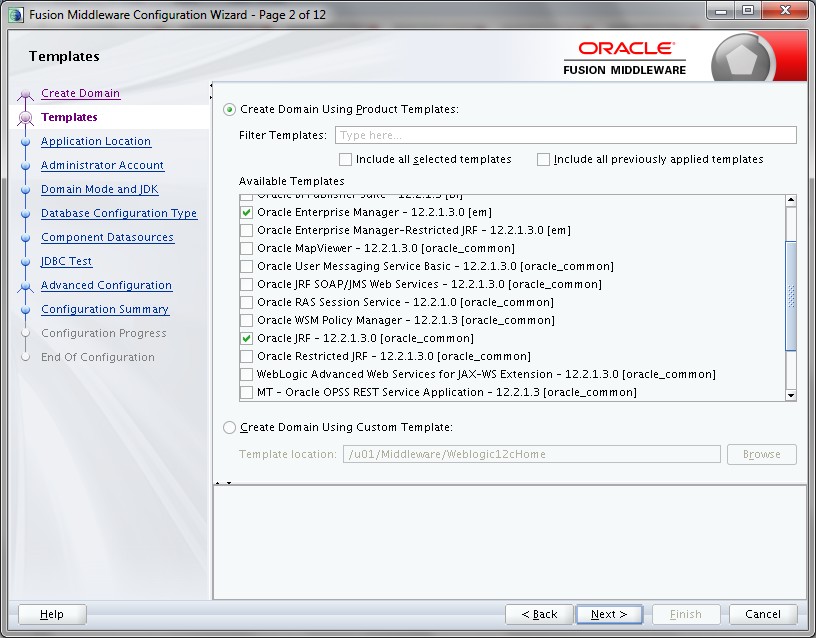
Task: Click the Template location text field
Action: coord(531,454)
